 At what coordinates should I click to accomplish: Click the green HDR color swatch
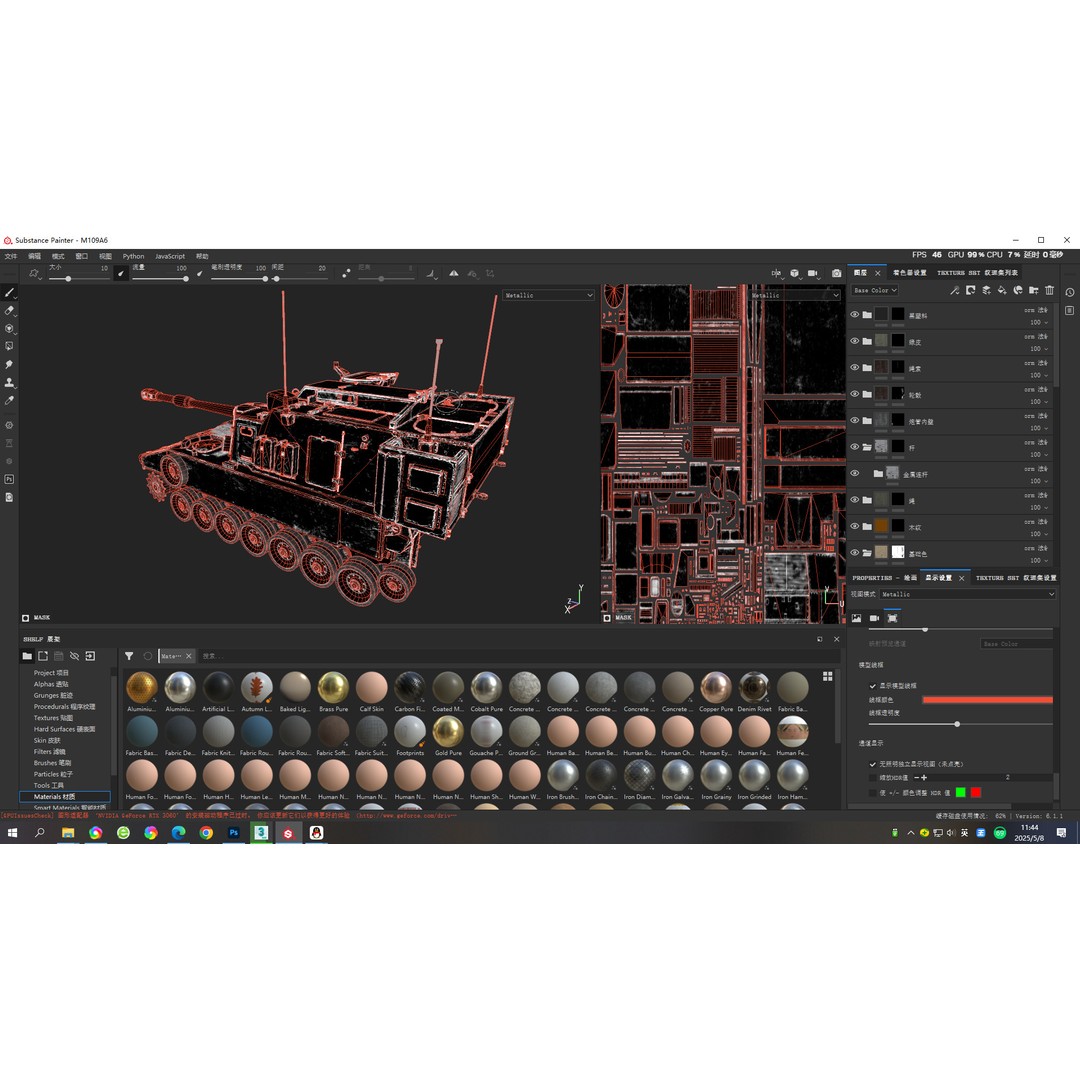(961, 793)
